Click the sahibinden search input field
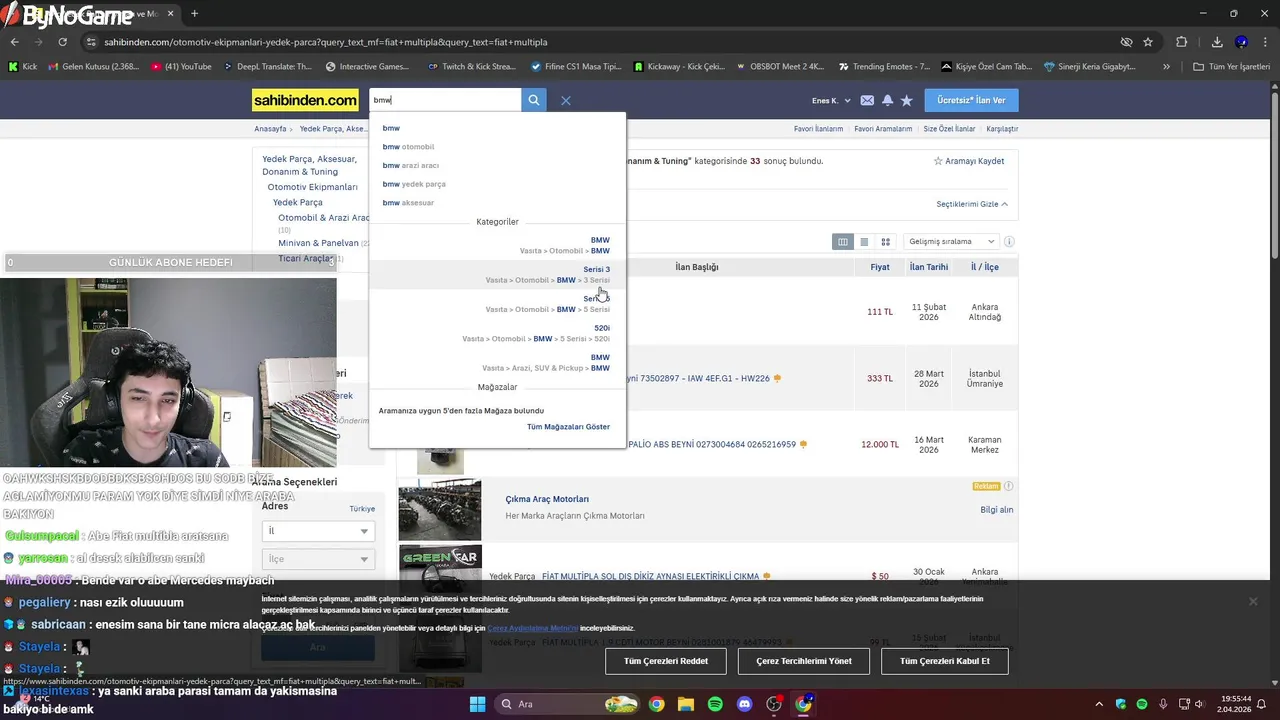The width and height of the screenshot is (1280, 720). [445, 100]
